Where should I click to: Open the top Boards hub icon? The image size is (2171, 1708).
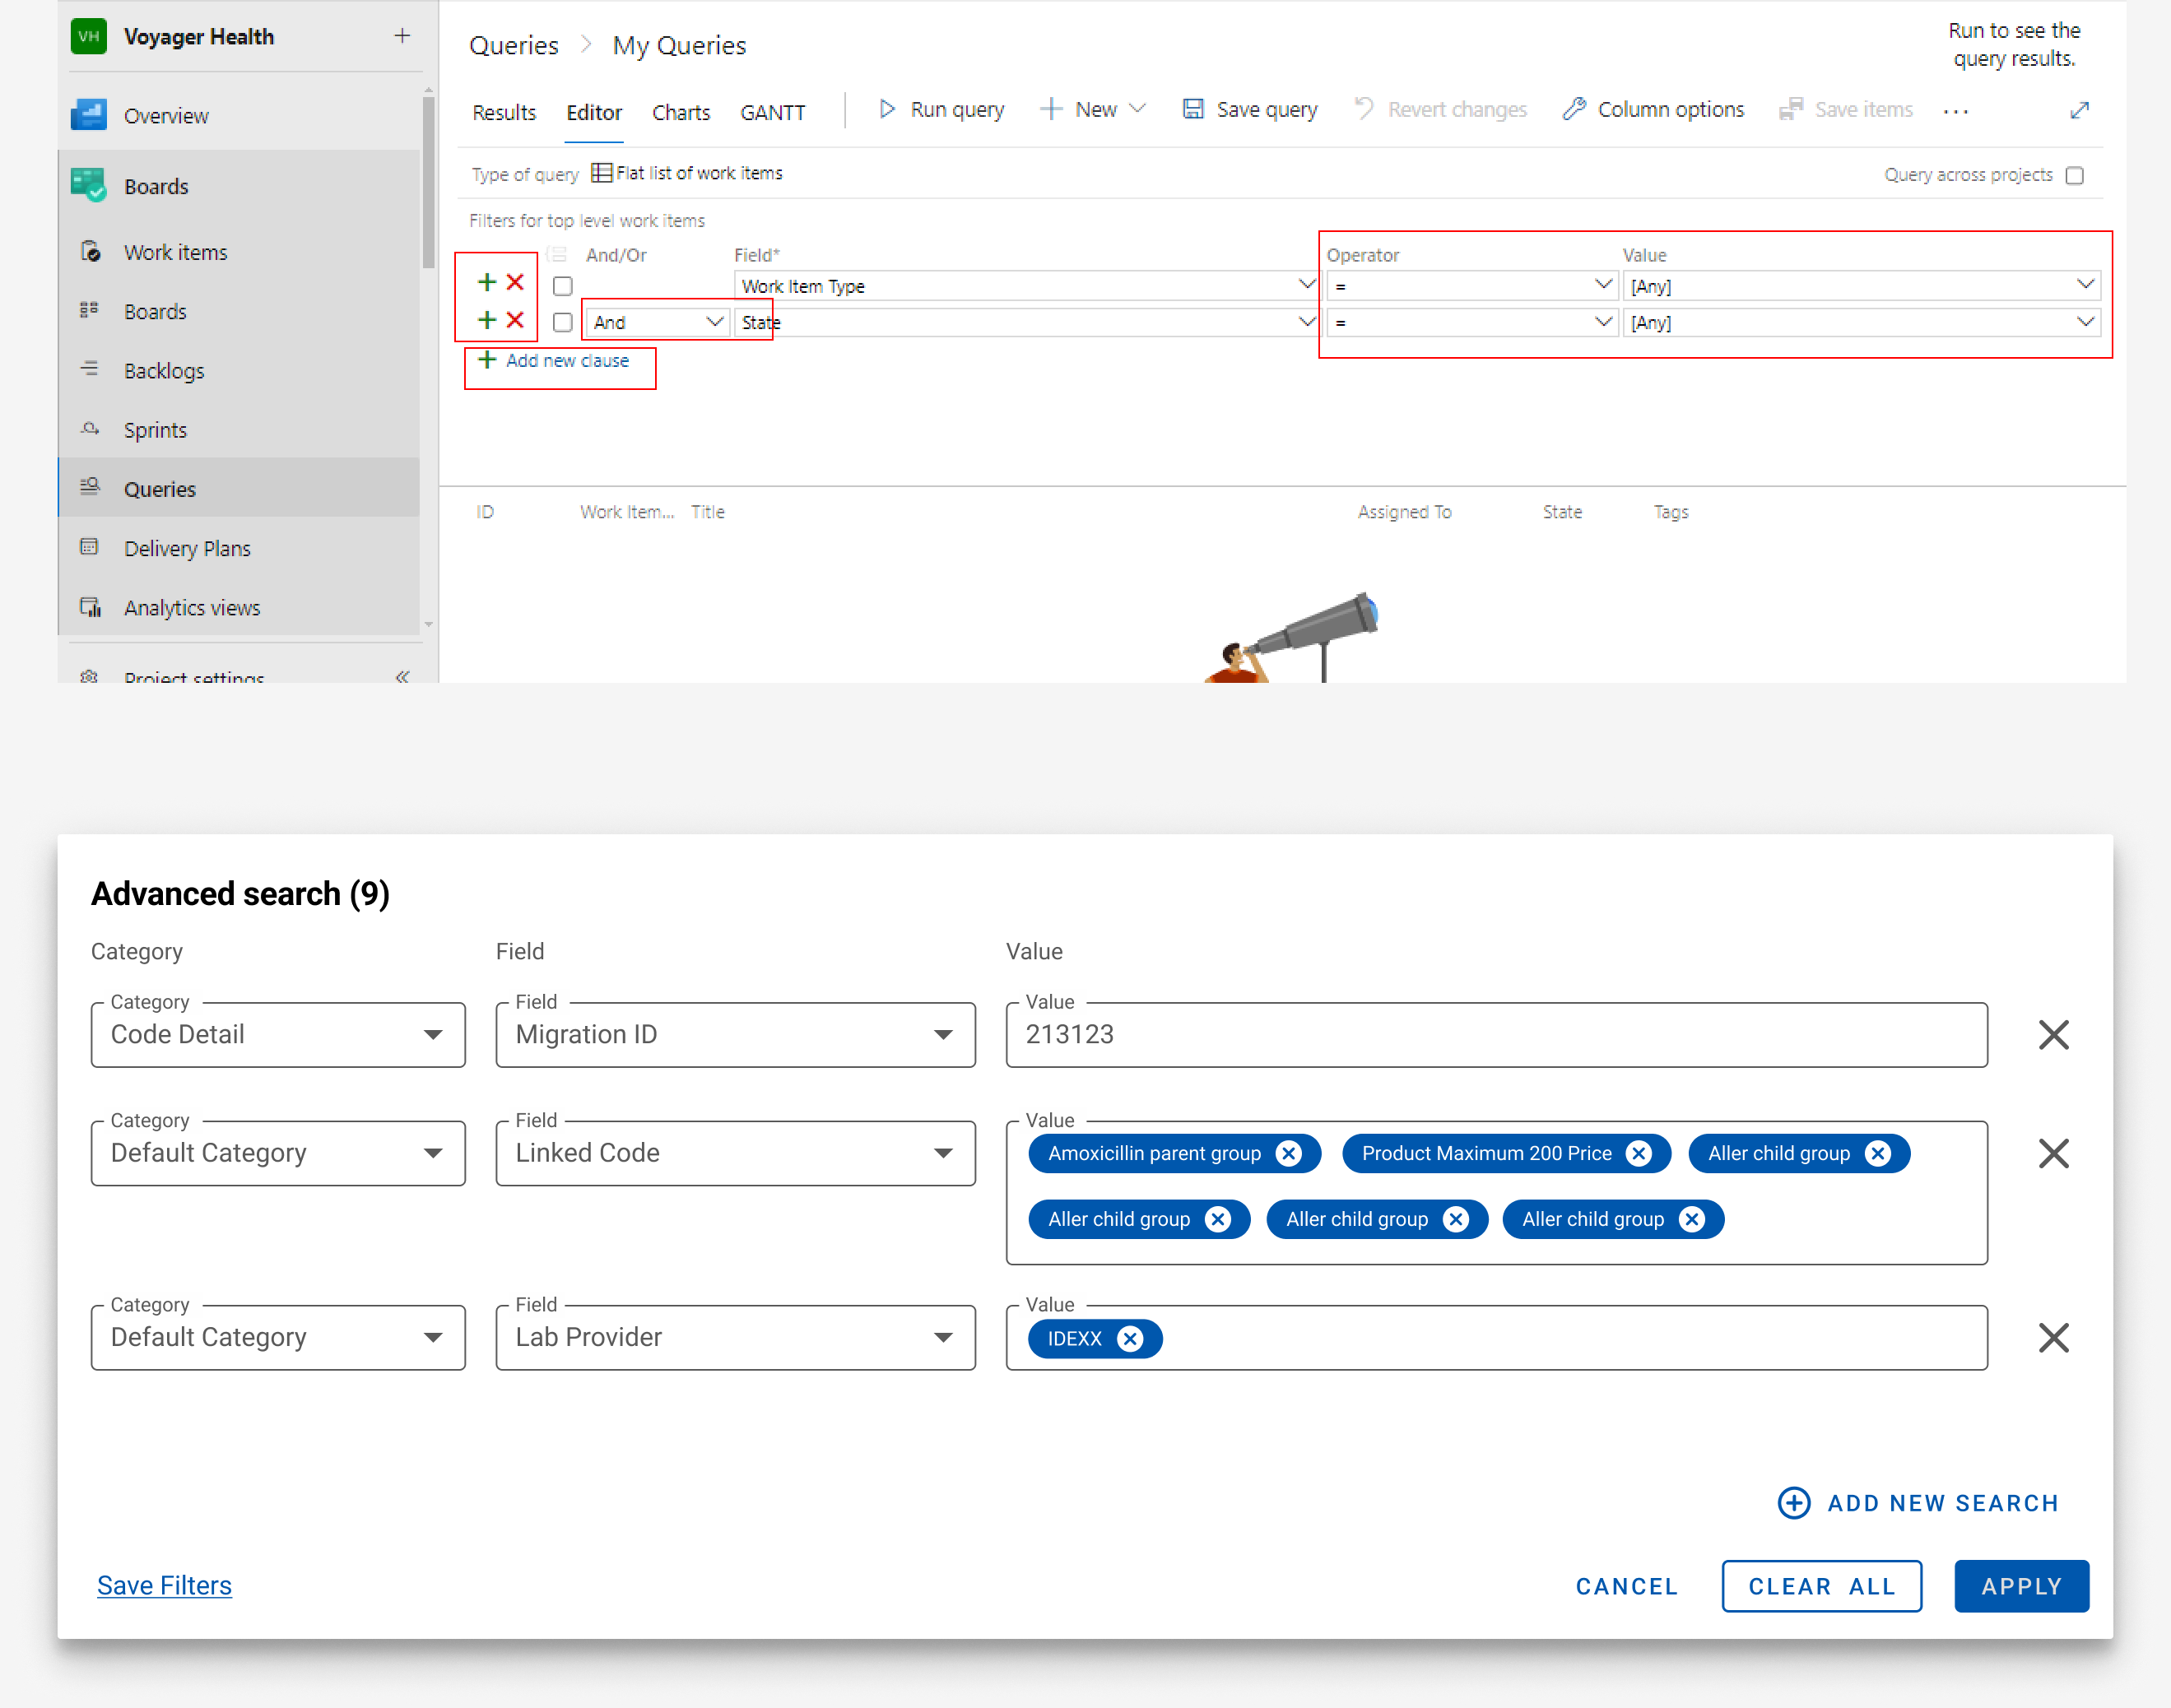click(x=89, y=186)
